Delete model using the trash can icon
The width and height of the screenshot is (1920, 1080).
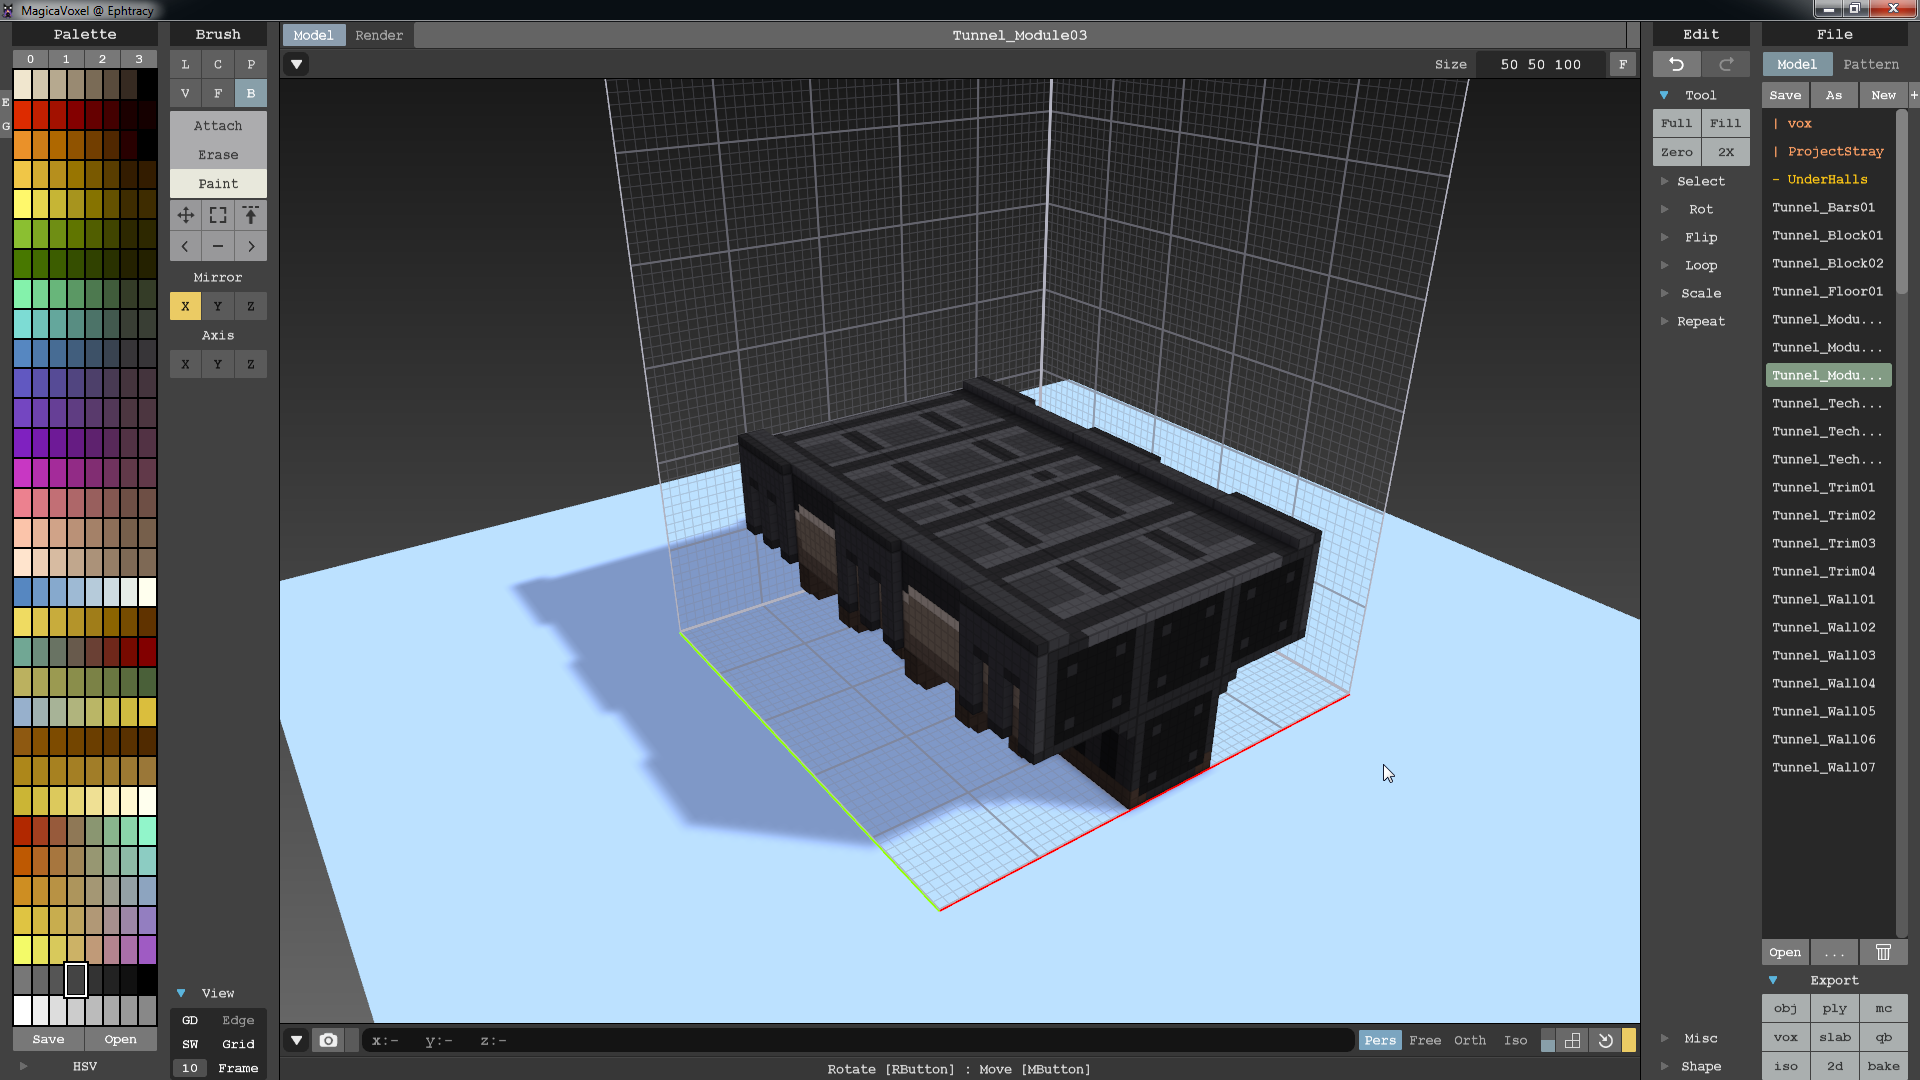[x=1883, y=952]
